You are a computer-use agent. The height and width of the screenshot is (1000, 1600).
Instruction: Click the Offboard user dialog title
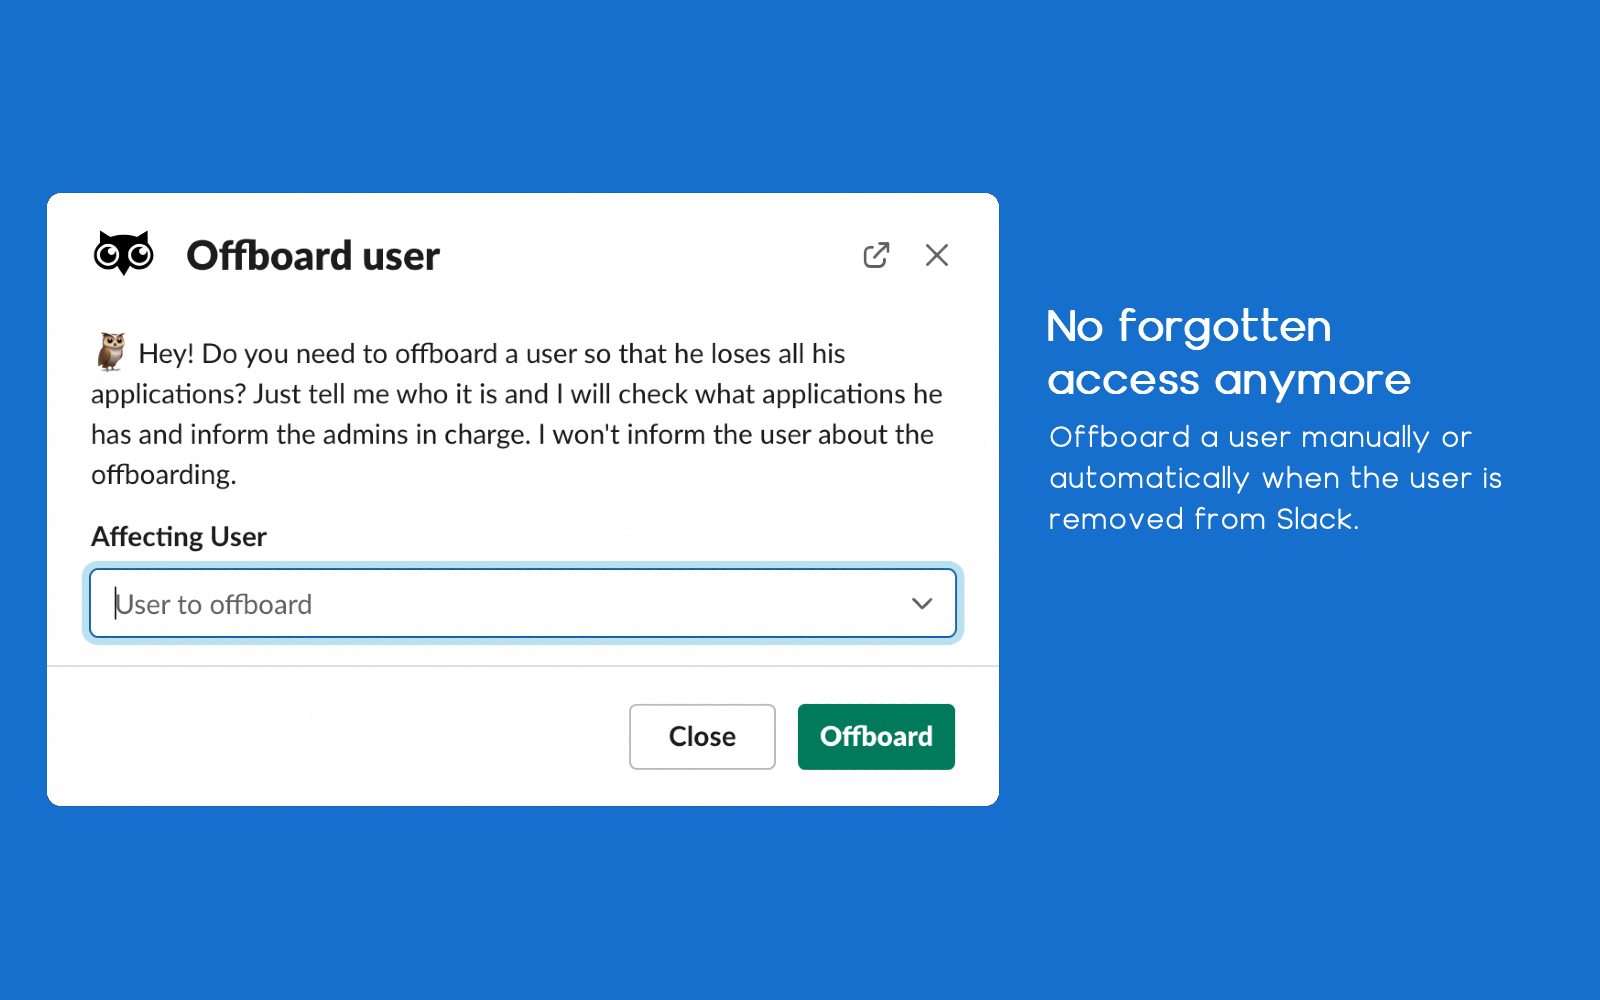[312, 255]
